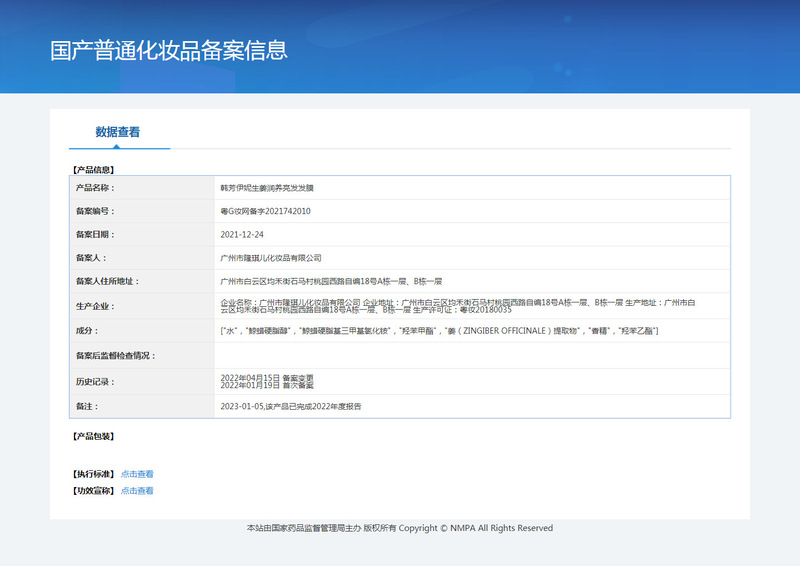Select the ingredient list containing ZINGIBER OFFICINALE
Screen dimensions: 800x566
click(x=439, y=331)
